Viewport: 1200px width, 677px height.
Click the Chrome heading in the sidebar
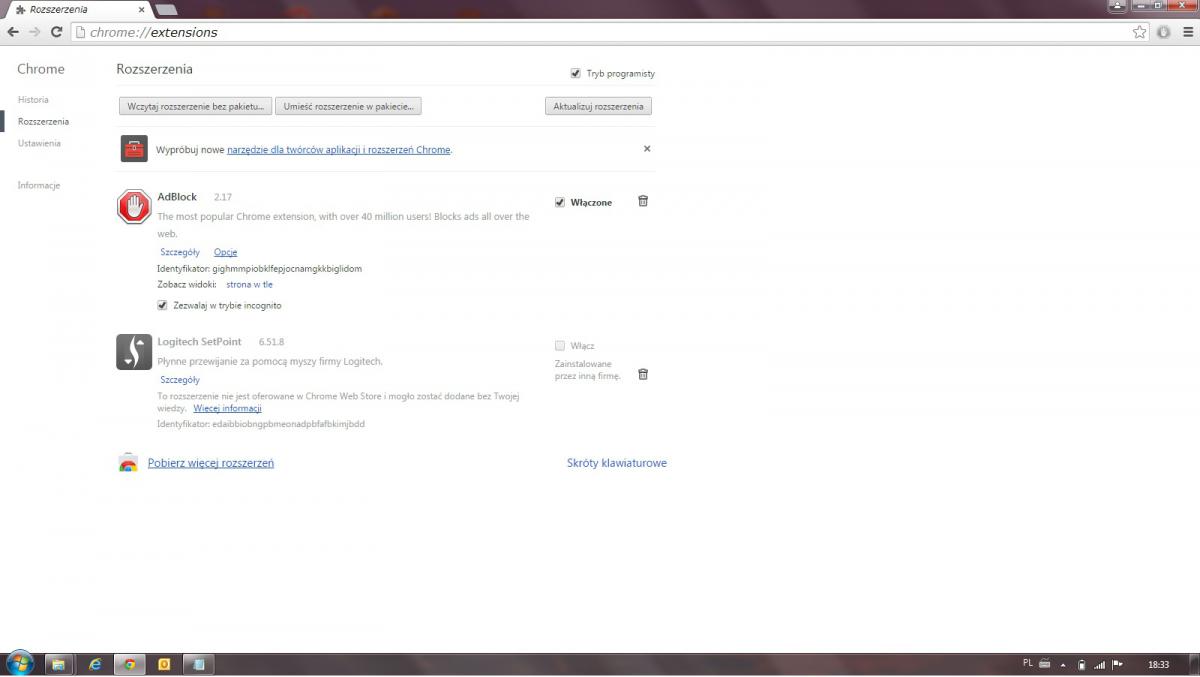click(x=41, y=69)
